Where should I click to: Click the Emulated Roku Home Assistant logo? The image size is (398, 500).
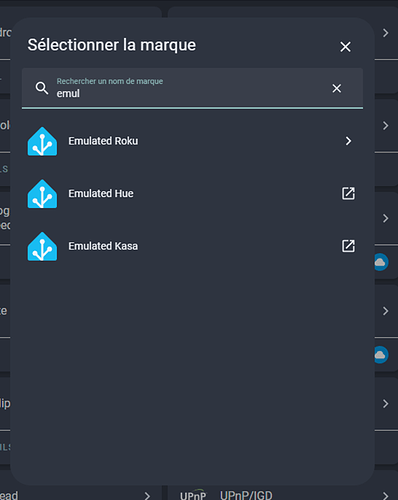pos(42,141)
